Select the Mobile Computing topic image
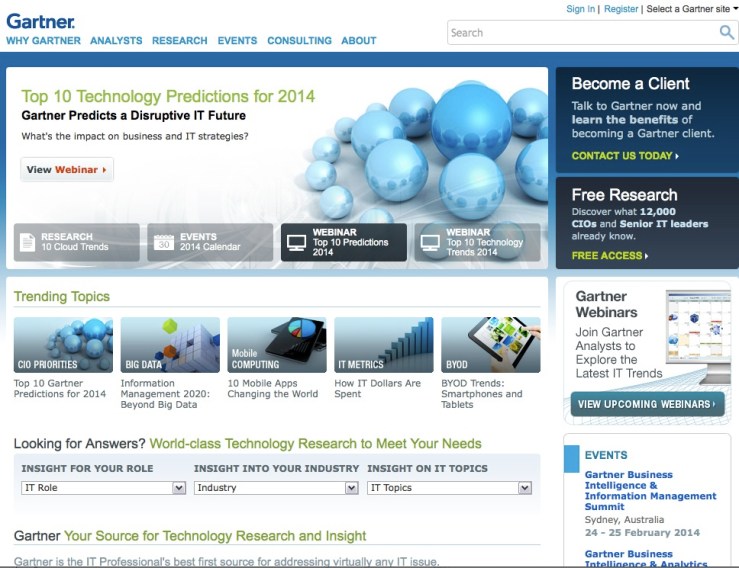This screenshot has width=739, height=568. (x=277, y=345)
